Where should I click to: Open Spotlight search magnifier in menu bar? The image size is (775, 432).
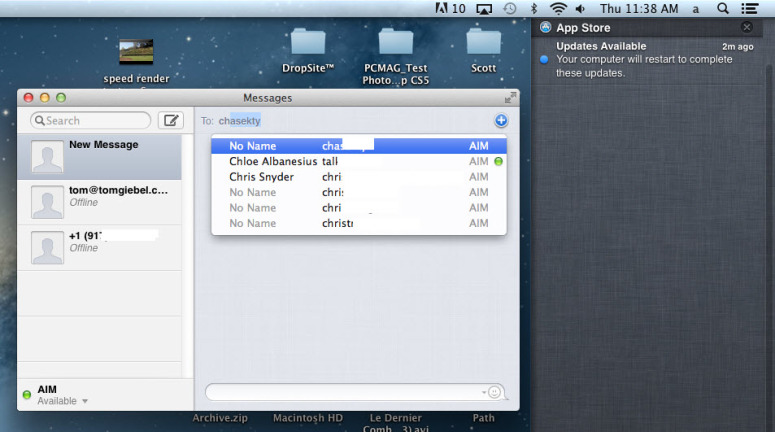(x=723, y=8)
